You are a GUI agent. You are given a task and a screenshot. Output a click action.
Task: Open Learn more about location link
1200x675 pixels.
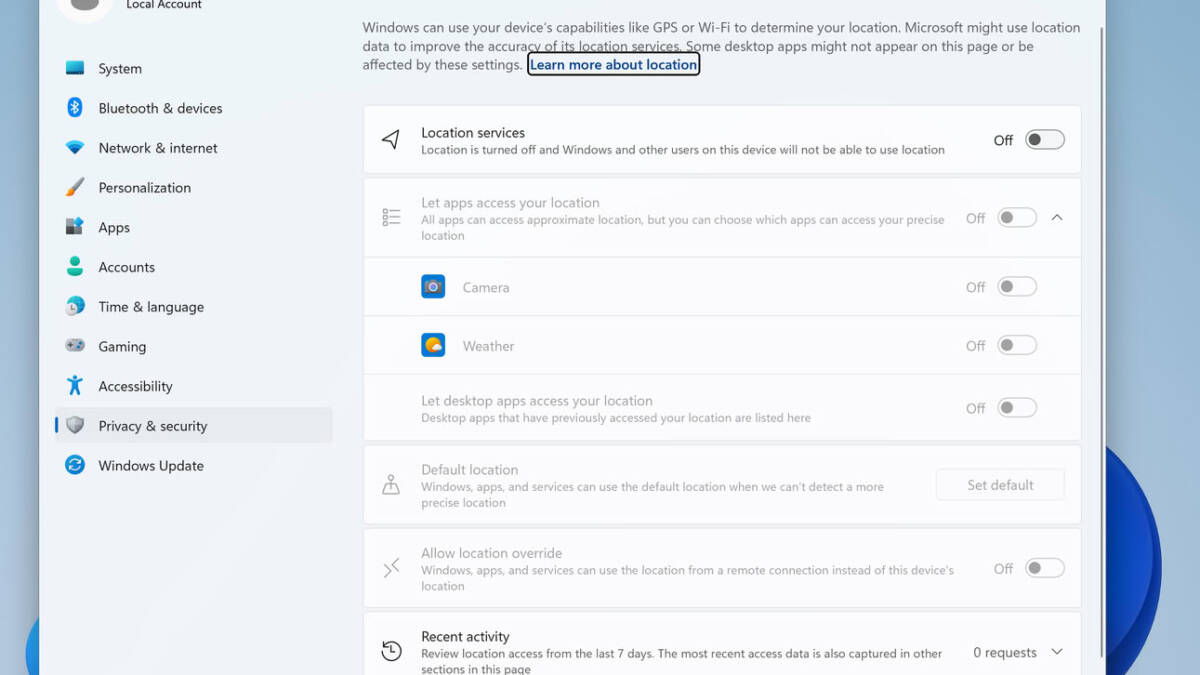click(x=614, y=64)
